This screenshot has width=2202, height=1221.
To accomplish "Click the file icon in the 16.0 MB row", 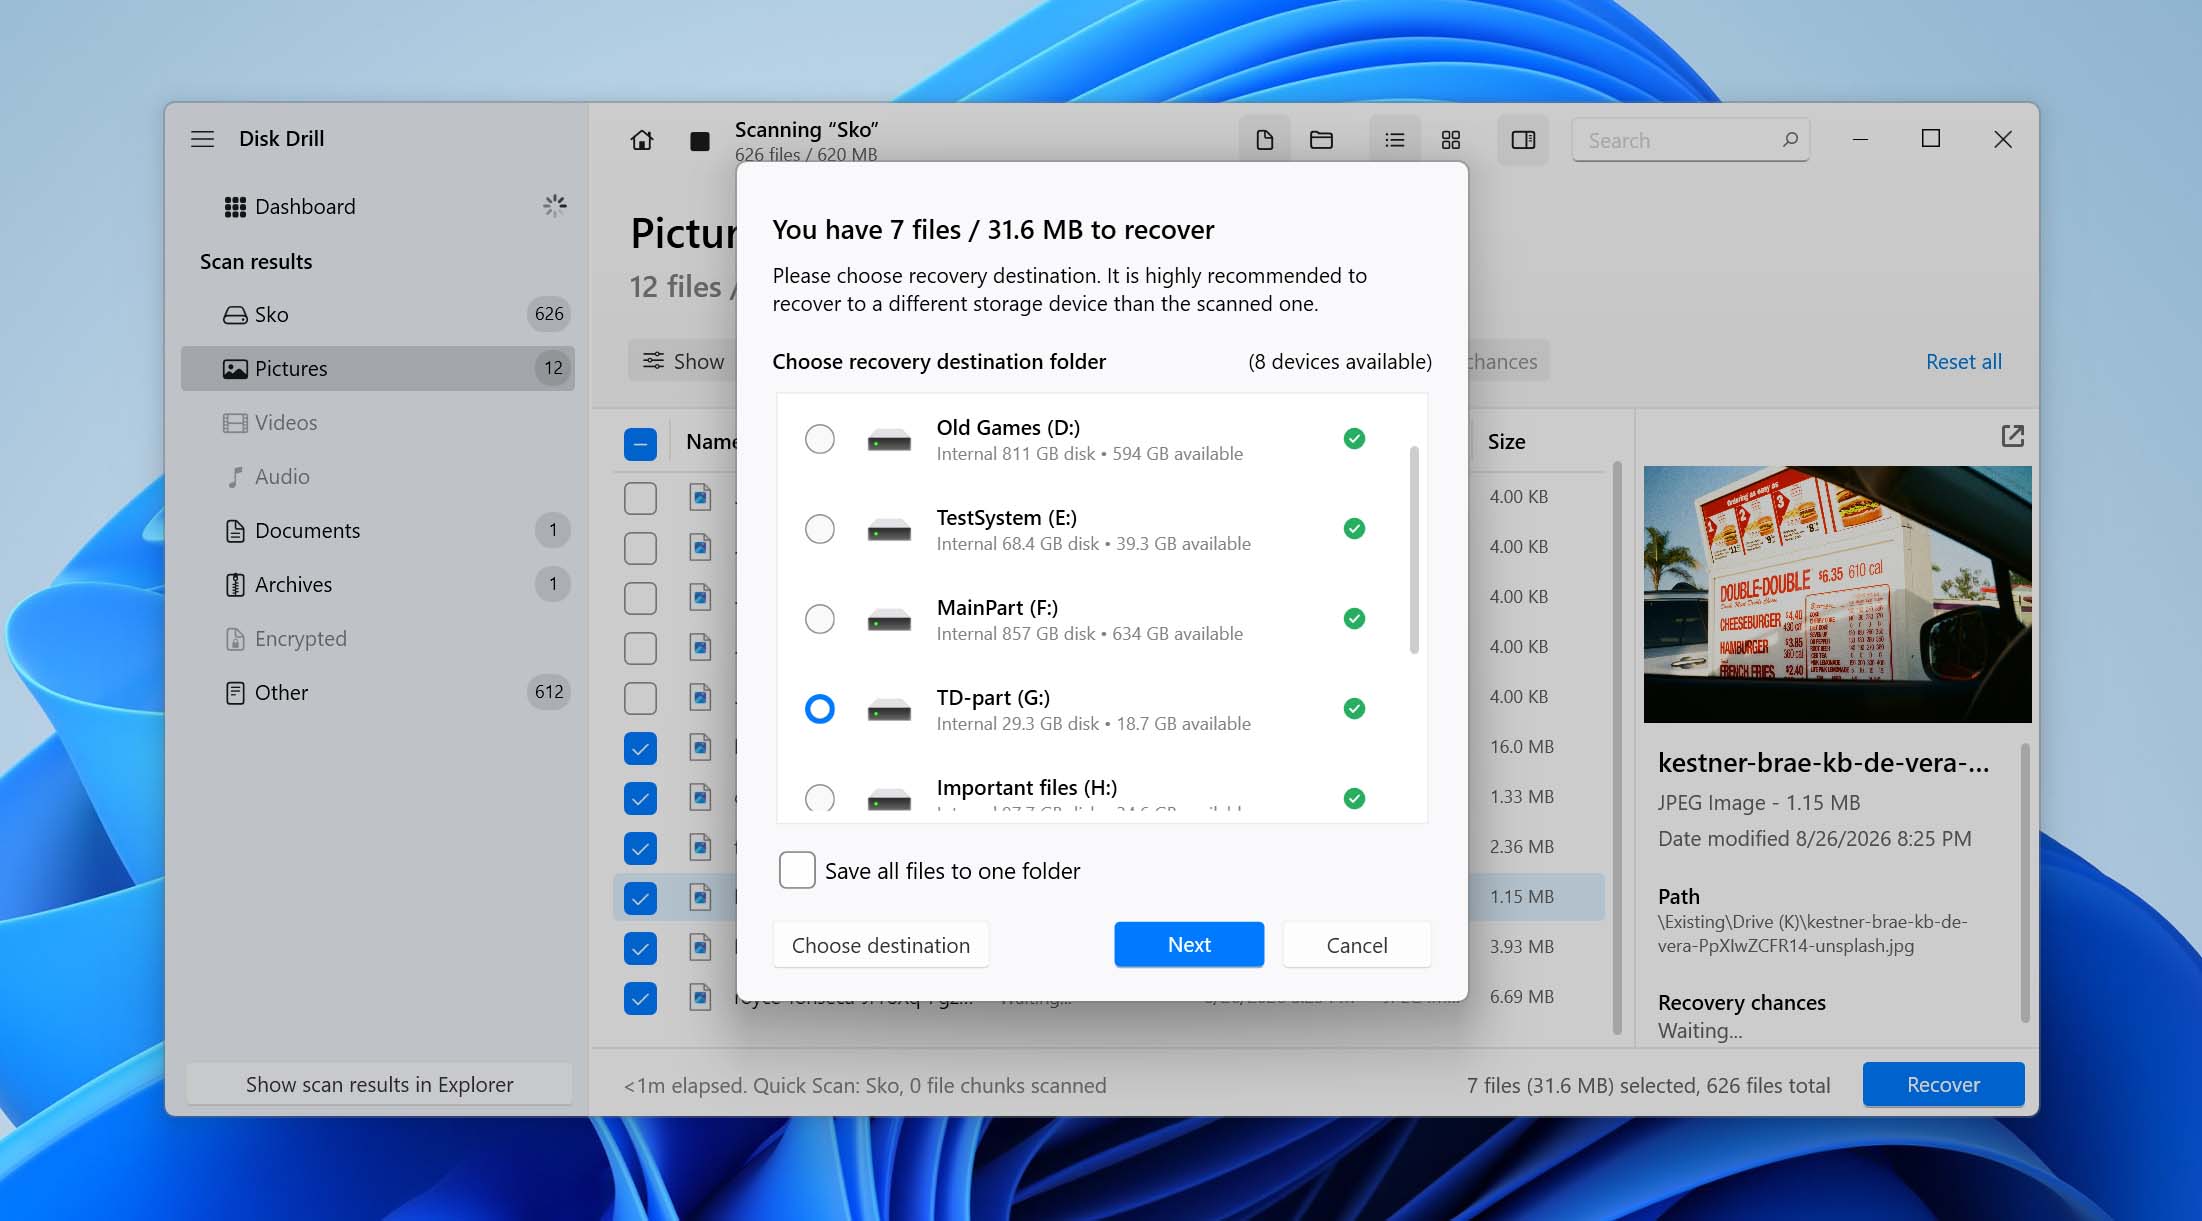I will click(701, 747).
